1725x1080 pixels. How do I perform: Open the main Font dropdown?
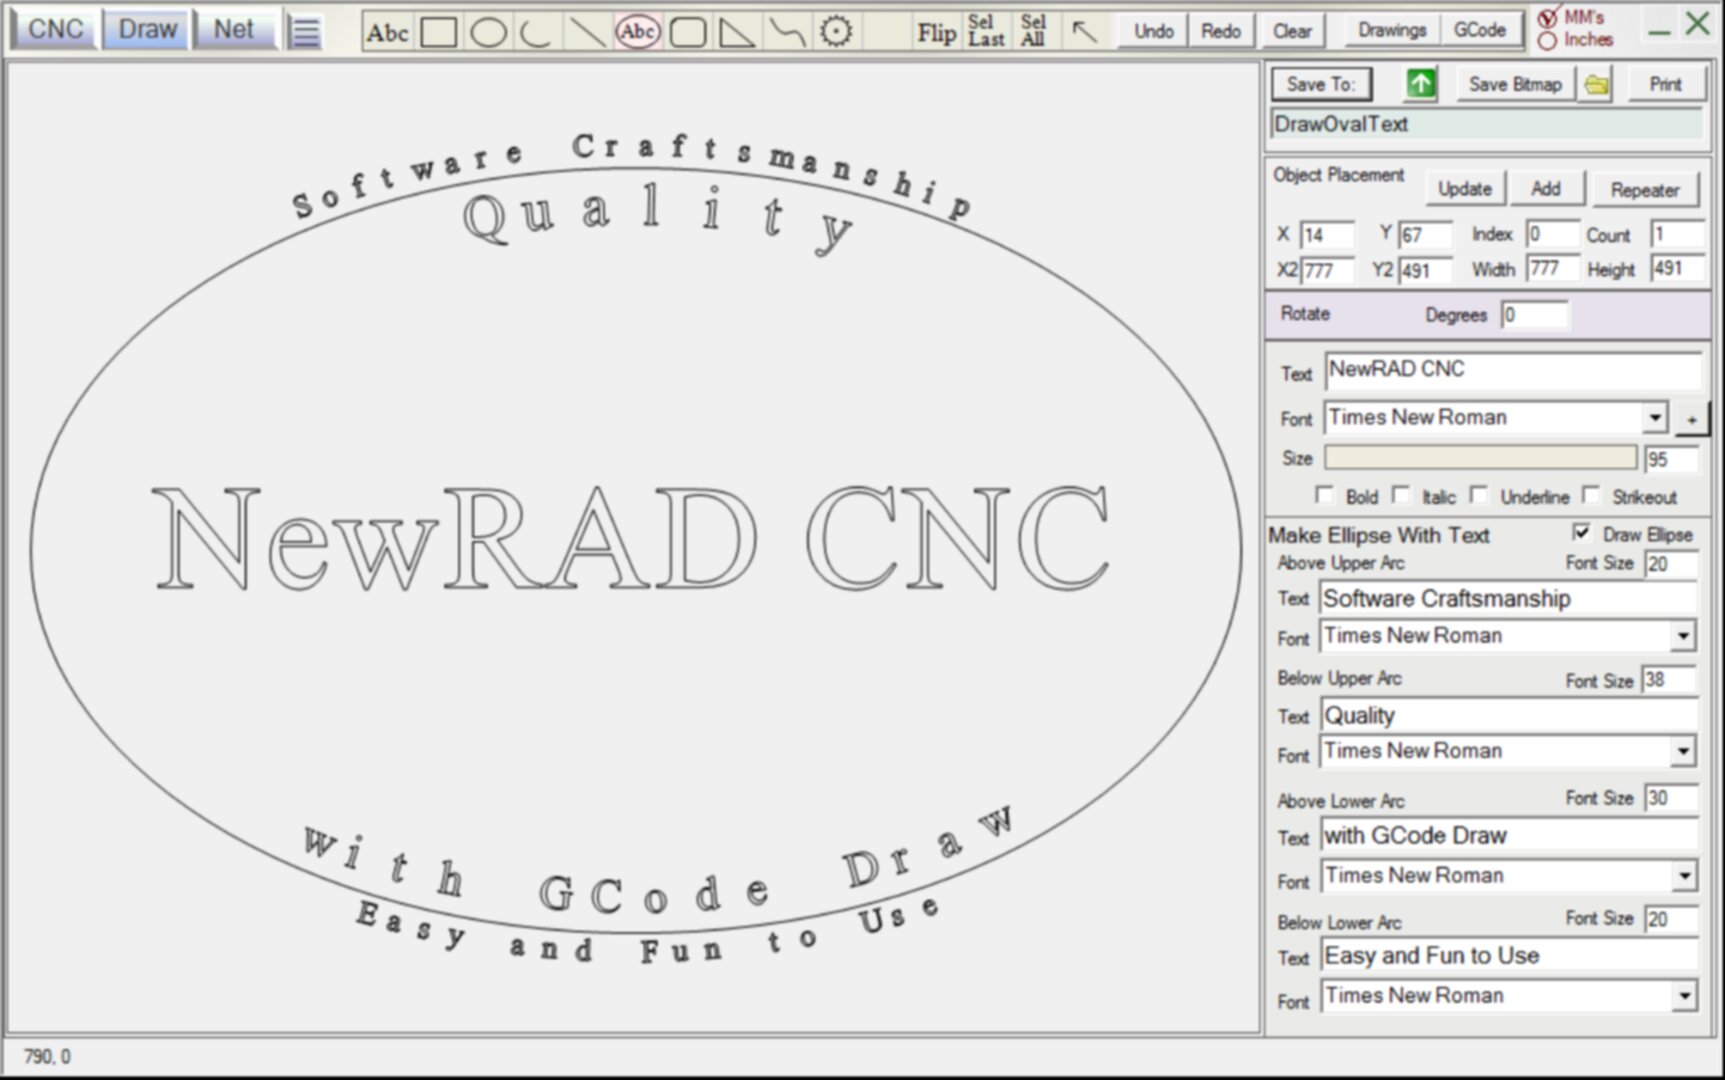click(x=1655, y=418)
